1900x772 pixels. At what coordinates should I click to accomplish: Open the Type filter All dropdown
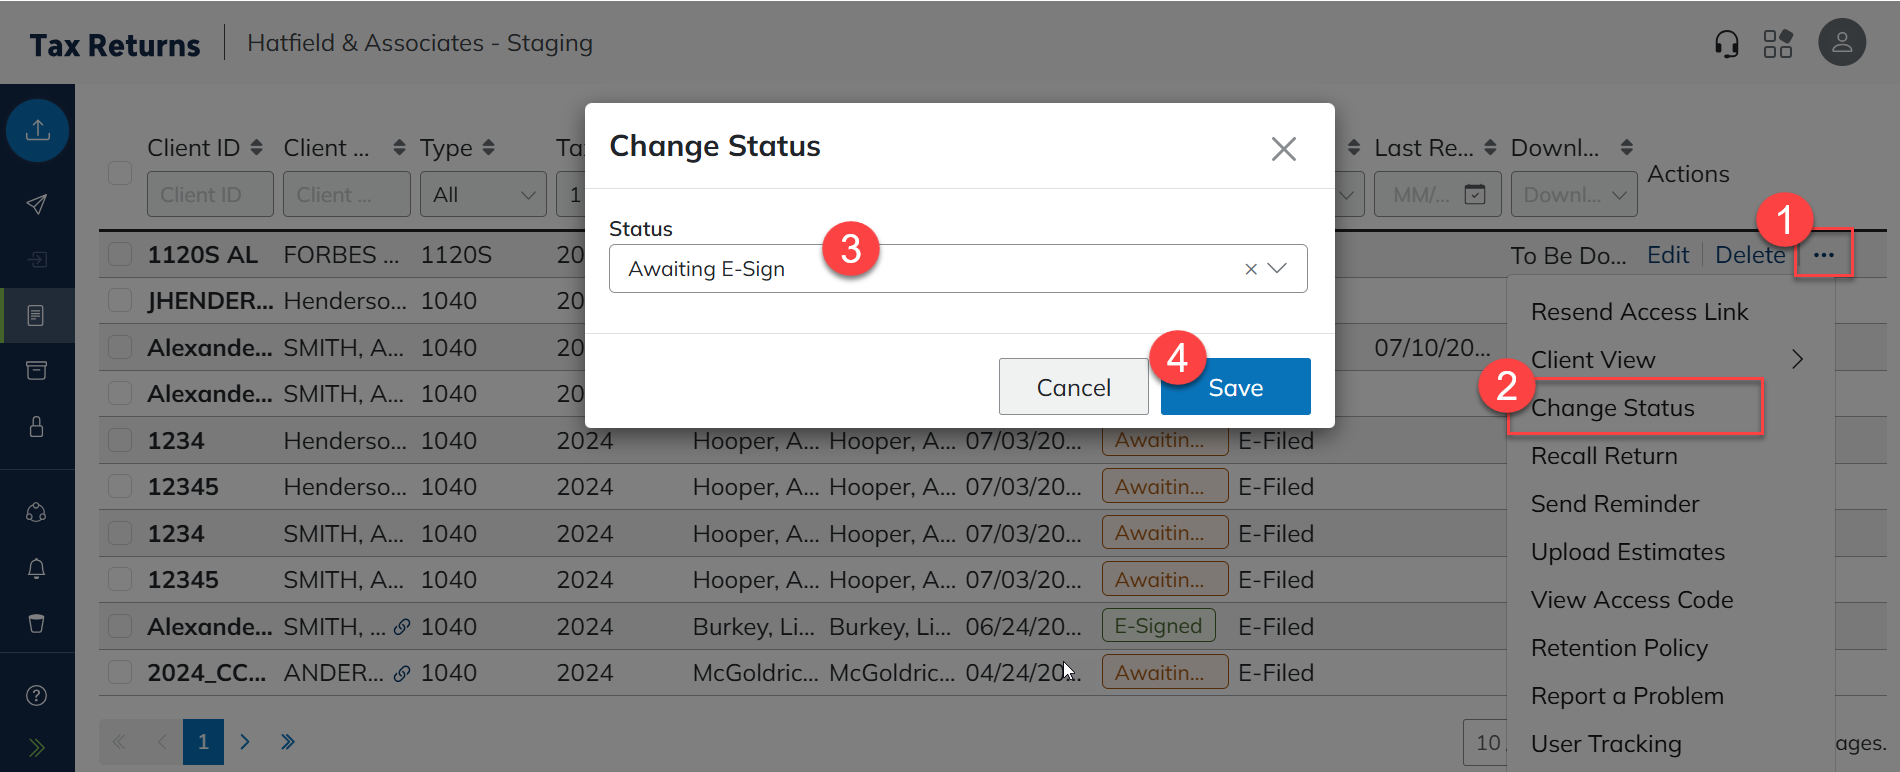484,195
